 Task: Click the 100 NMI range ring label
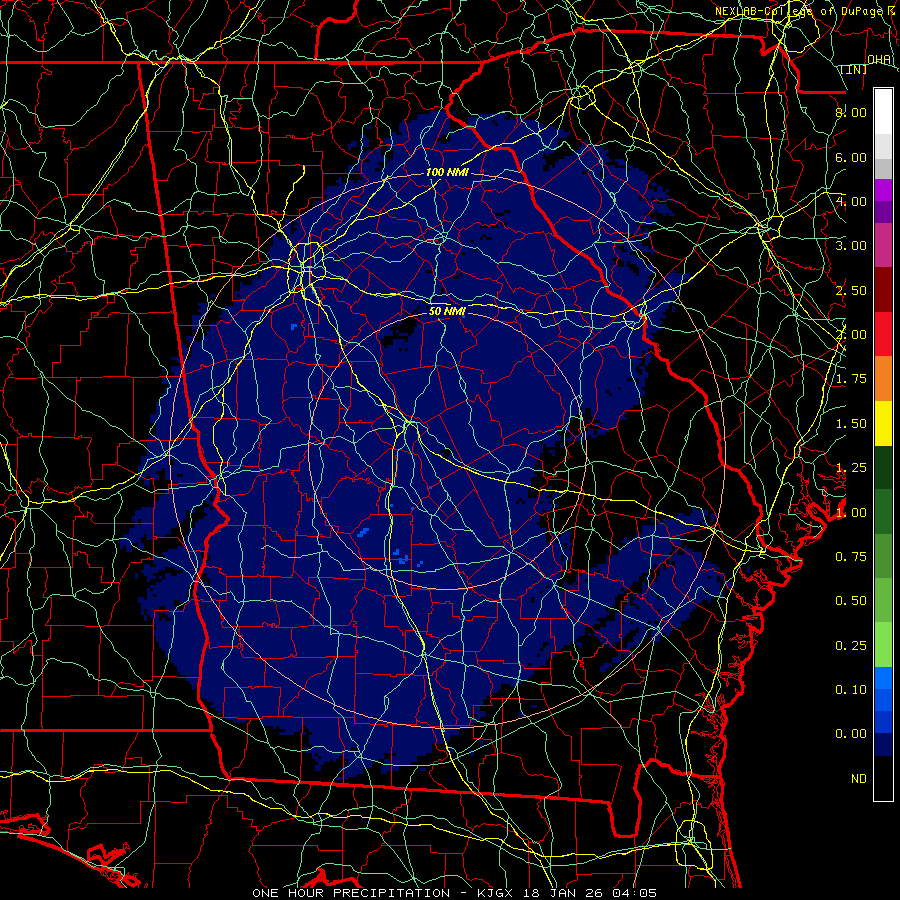447,172
